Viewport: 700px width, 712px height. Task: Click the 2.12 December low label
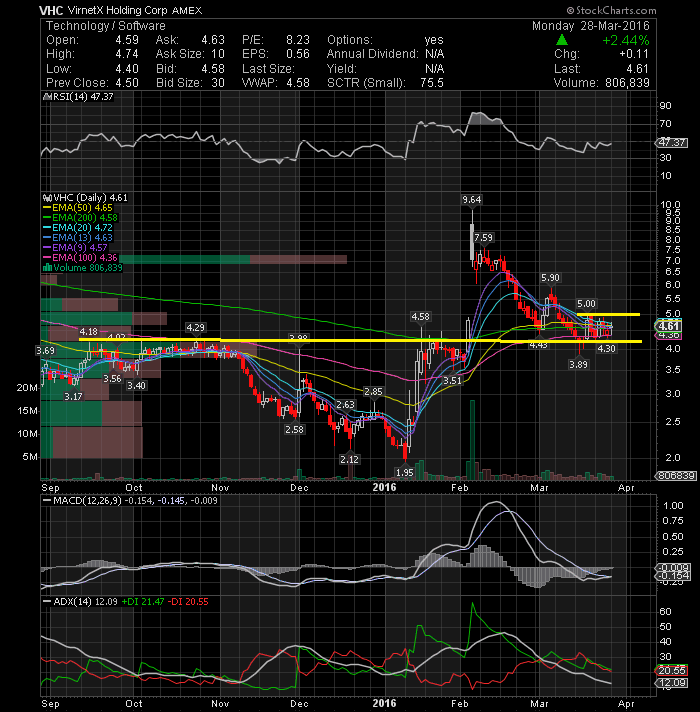(349, 460)
